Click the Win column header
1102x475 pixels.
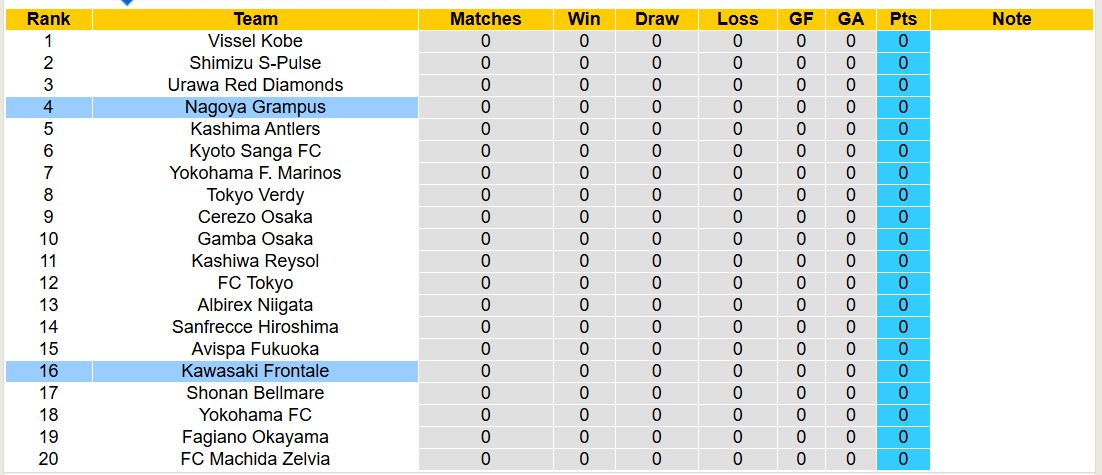pos(584,19)
